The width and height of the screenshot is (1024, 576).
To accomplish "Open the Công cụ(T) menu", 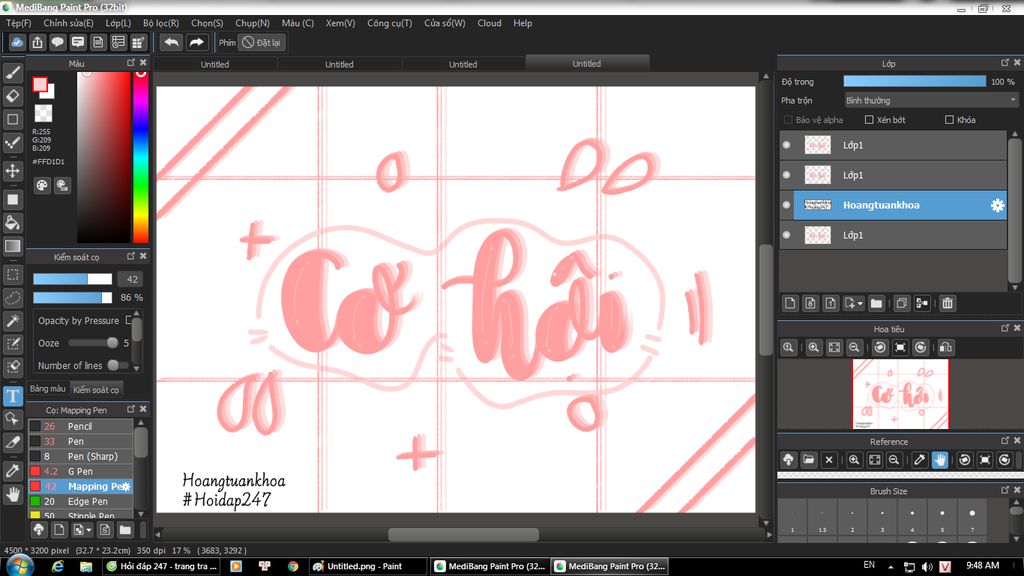I will [389, 23].
